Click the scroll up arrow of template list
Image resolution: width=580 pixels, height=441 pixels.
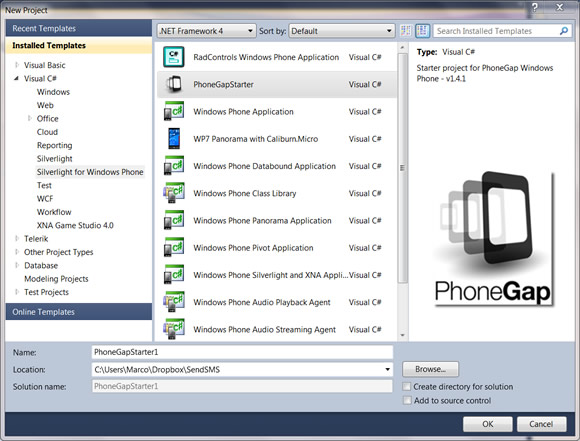[x=402, y=47]
